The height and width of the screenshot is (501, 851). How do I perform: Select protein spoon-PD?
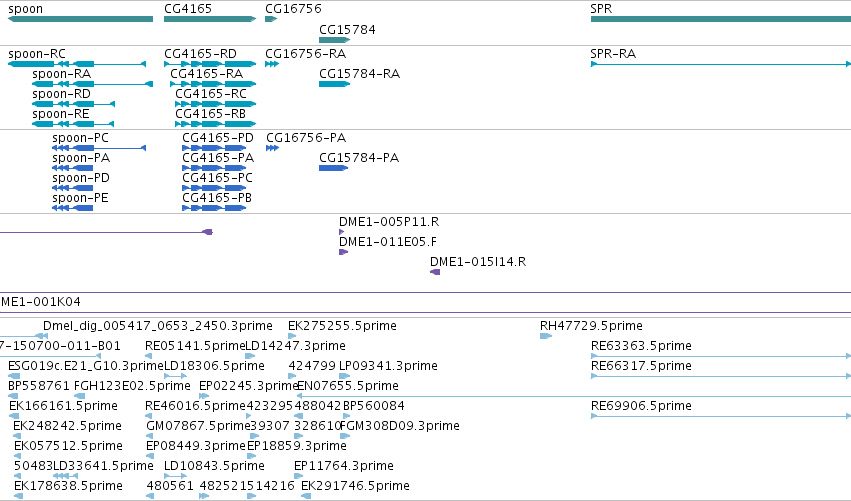click(73, 188)
